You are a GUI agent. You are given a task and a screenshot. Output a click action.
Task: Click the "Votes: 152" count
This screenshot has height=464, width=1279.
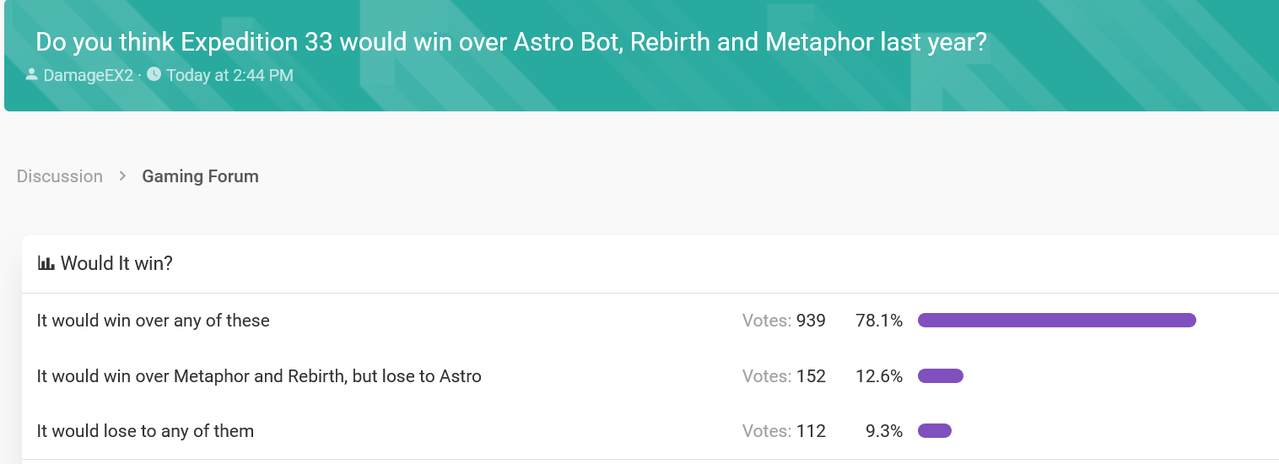[783, 376]
